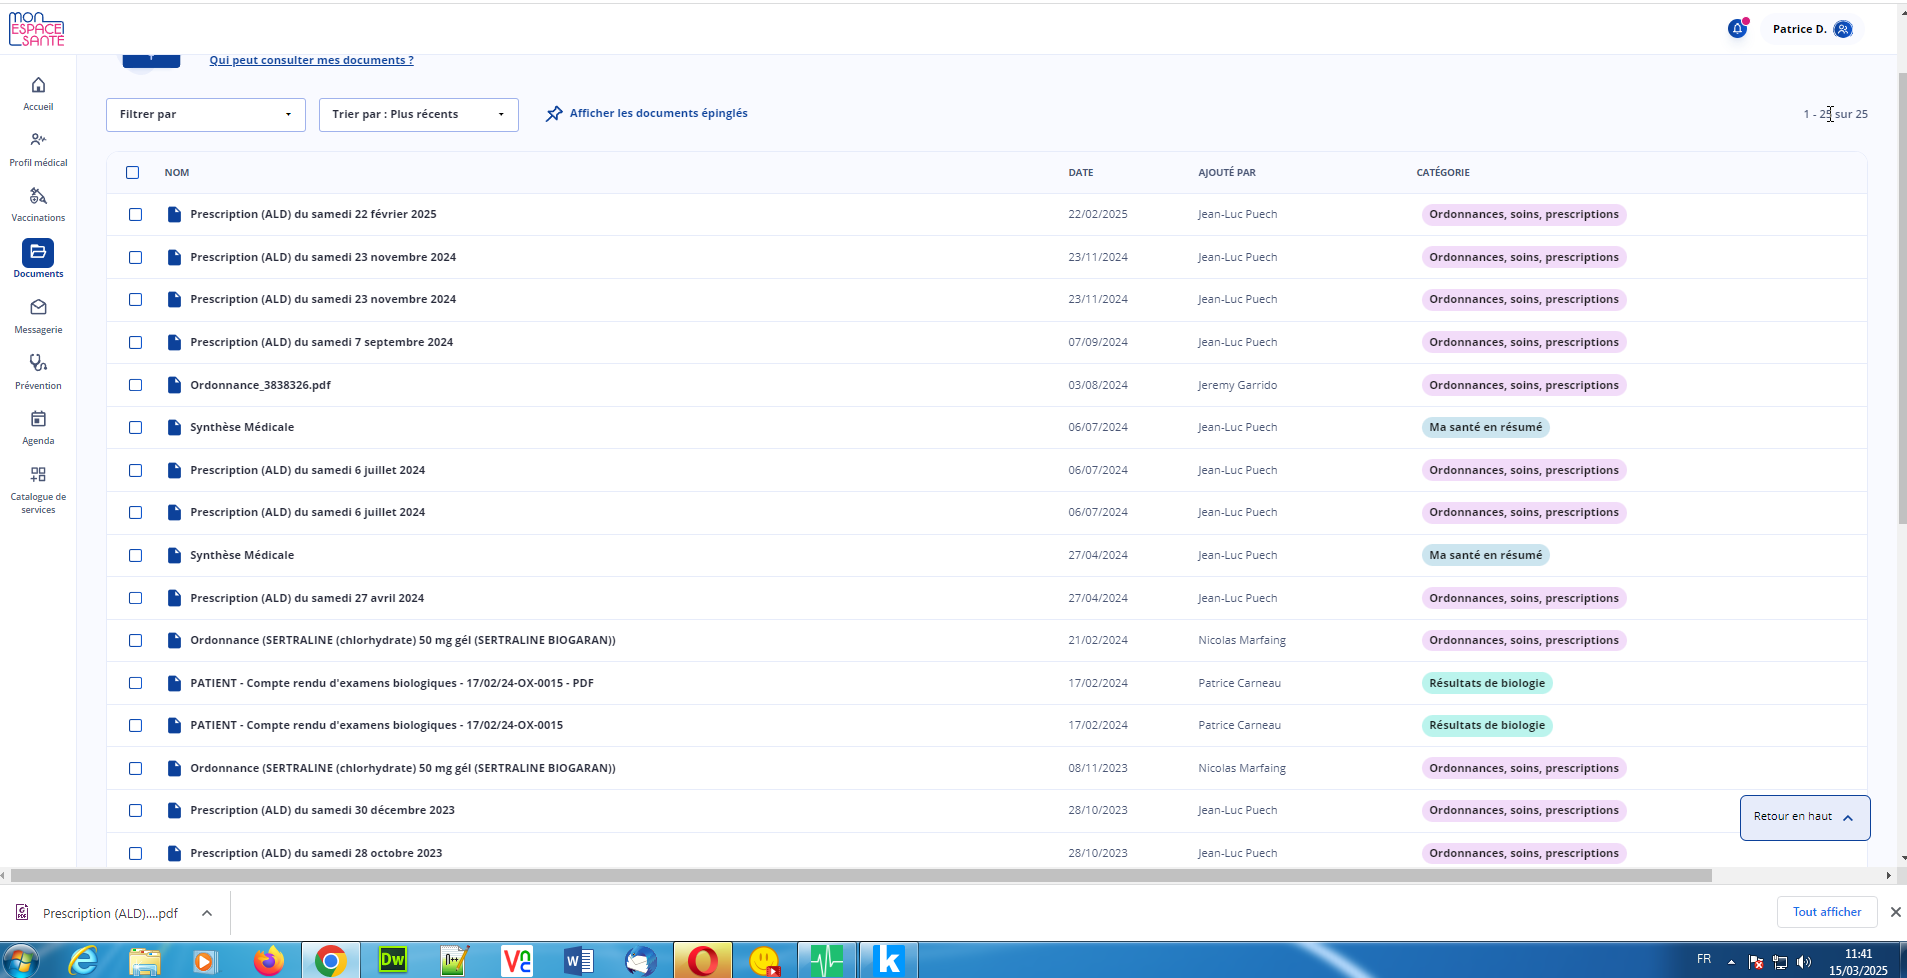Open link Qui peut consulter mes documents
The image size is (1907, 978).
(311, 60)
